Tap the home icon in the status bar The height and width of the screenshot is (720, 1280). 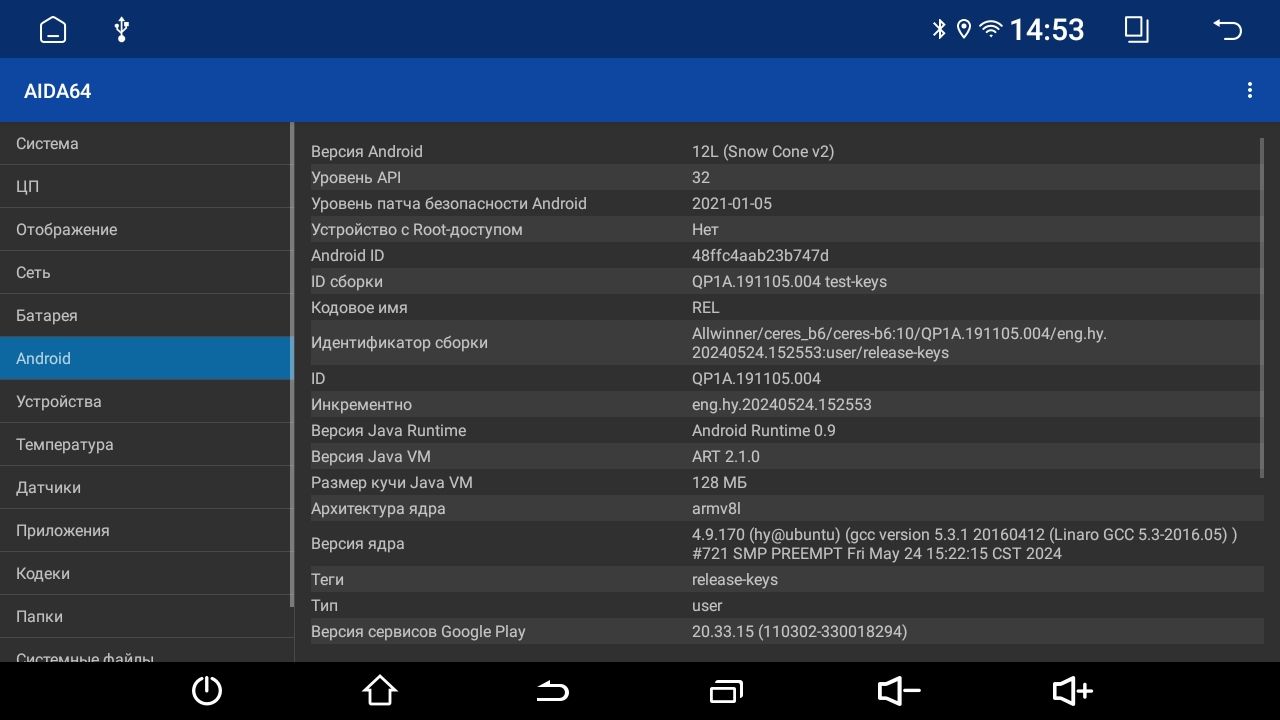click(x=51, y=29)
